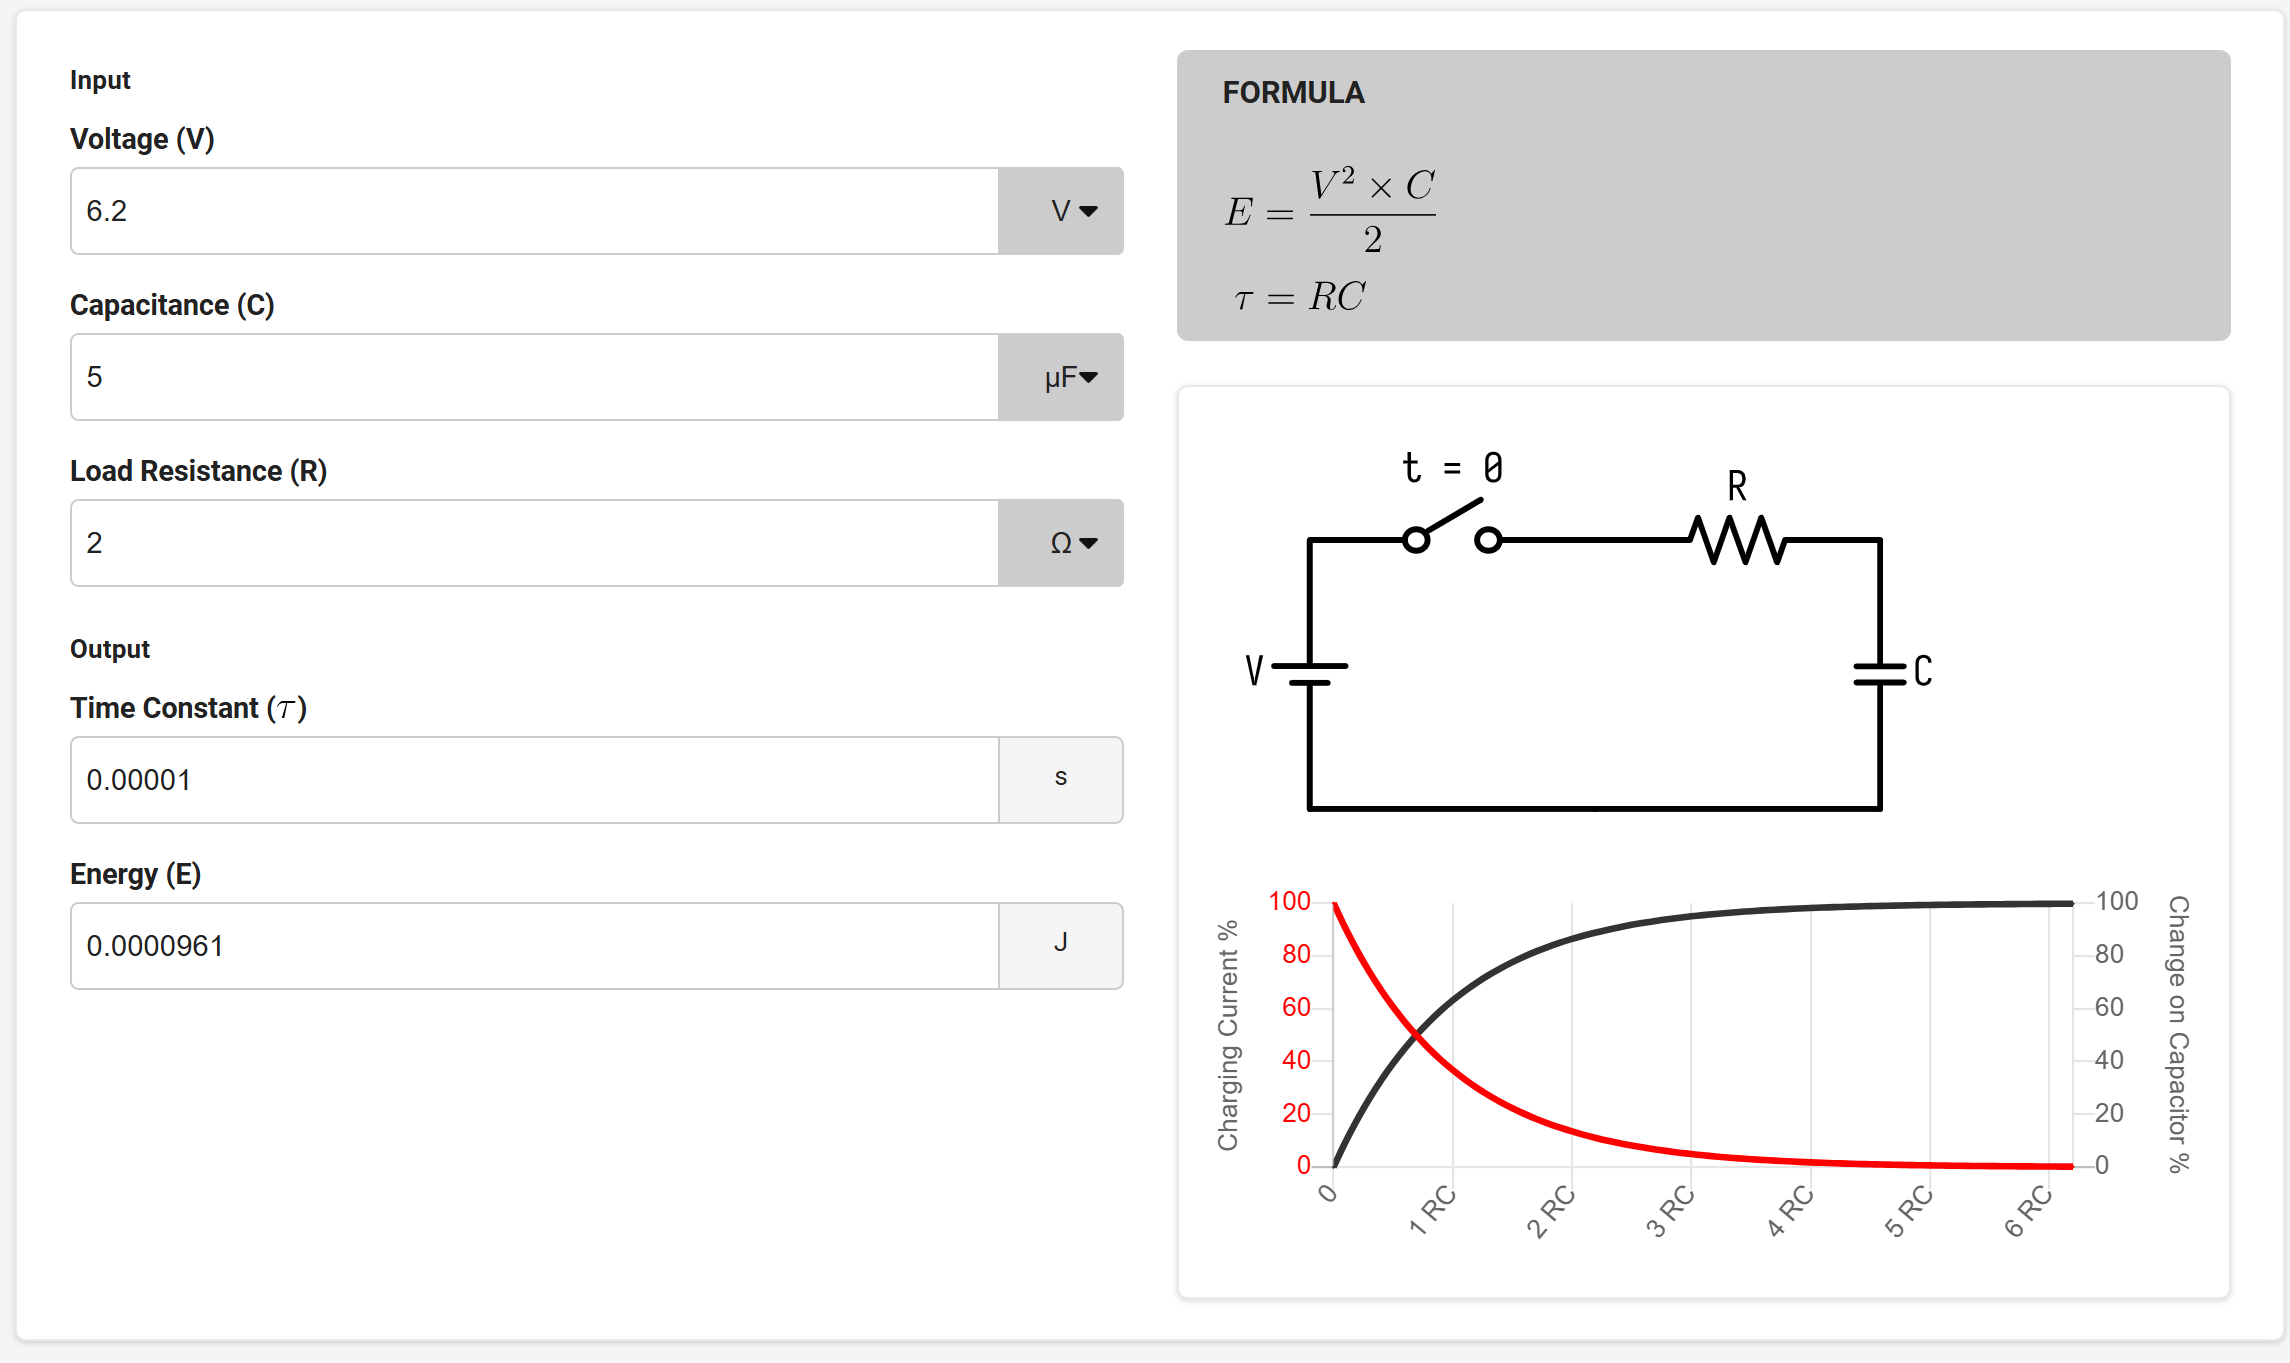The image size is (2290, 1363).
Task: Click the τ = RC formula
Action: 1300,297
